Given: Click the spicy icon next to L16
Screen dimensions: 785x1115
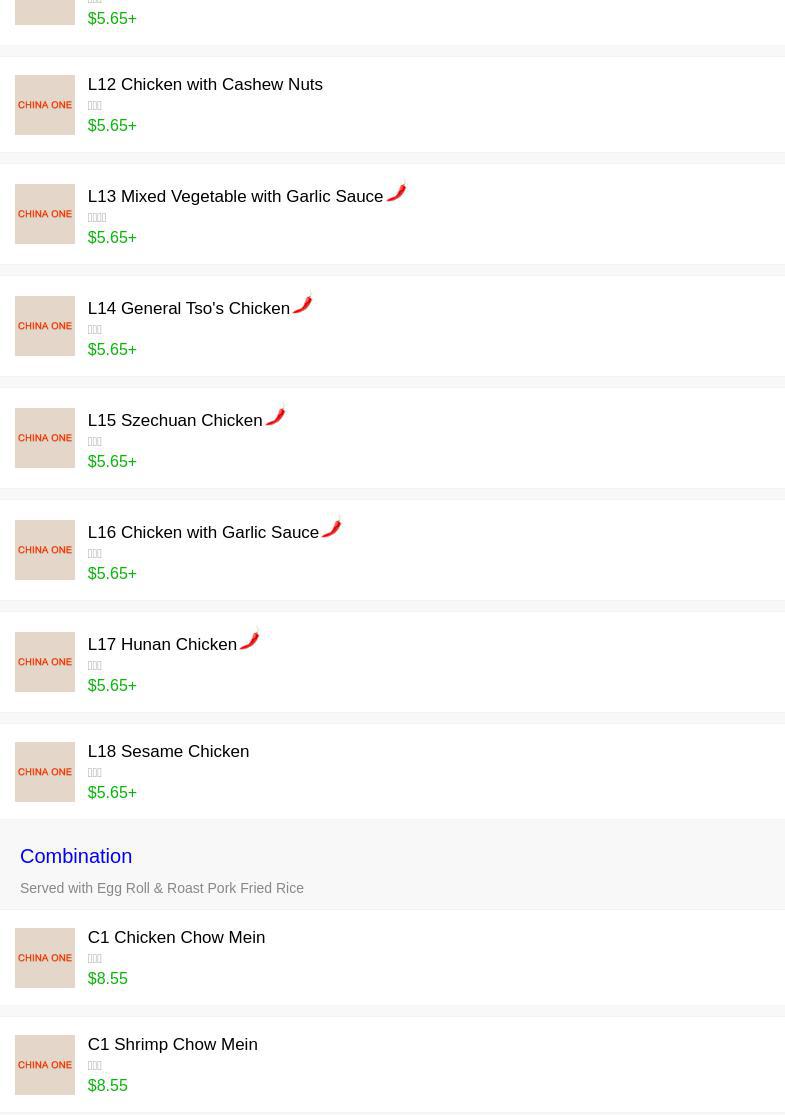Looking at the screenshot, I should tap(331, 527).
